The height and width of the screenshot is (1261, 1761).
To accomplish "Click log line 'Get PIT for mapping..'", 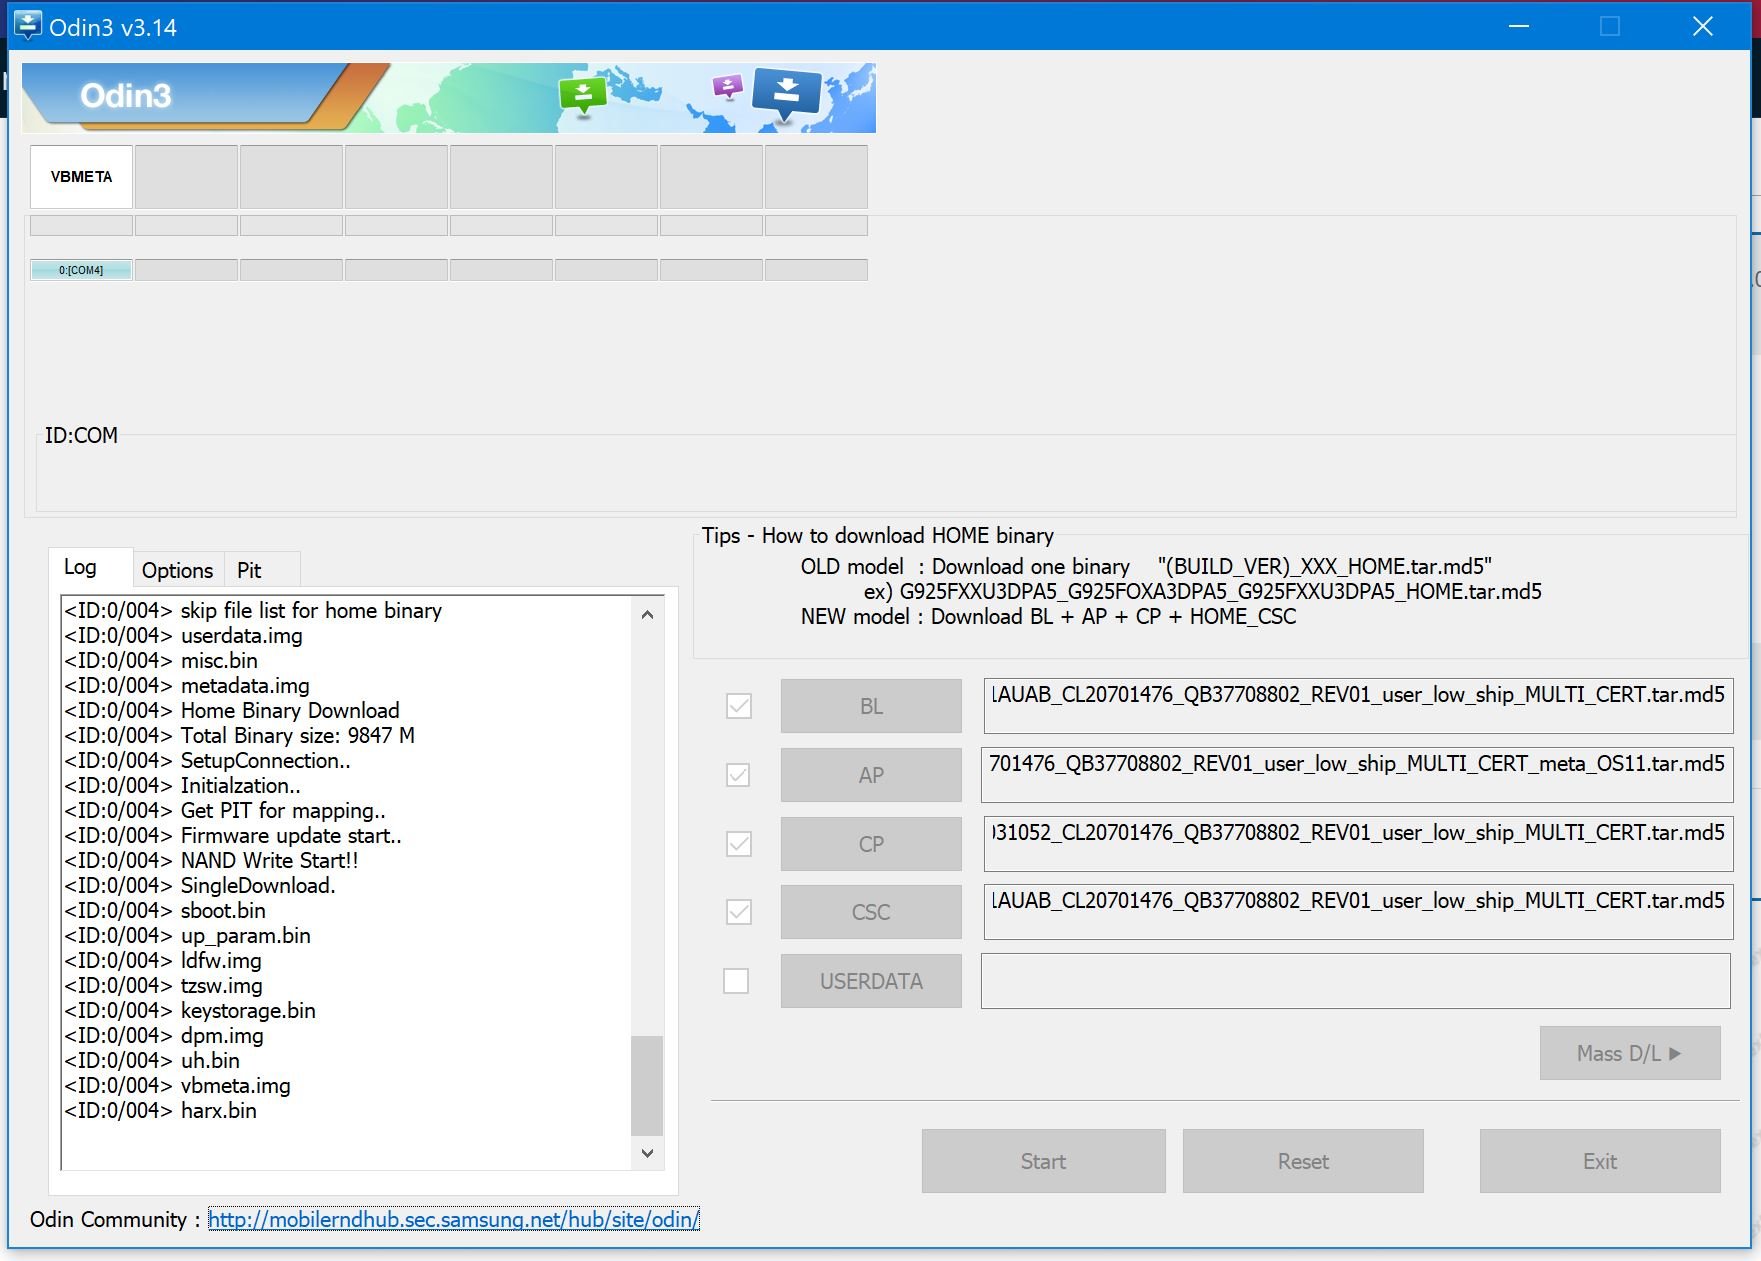I will pyautogui.click(x=225, y=810).
